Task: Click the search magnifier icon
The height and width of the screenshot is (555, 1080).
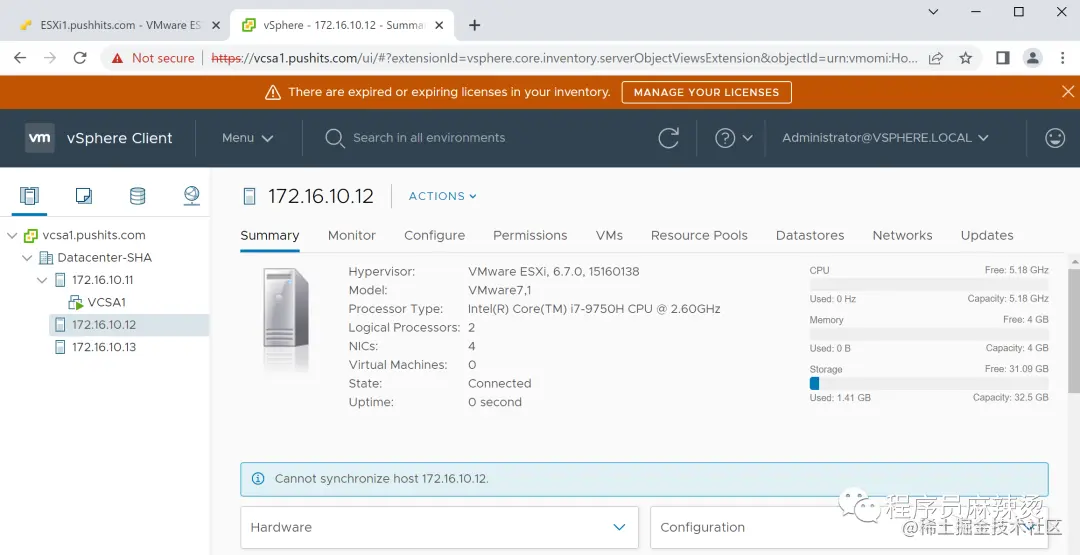Action: [x=335, y=138]
